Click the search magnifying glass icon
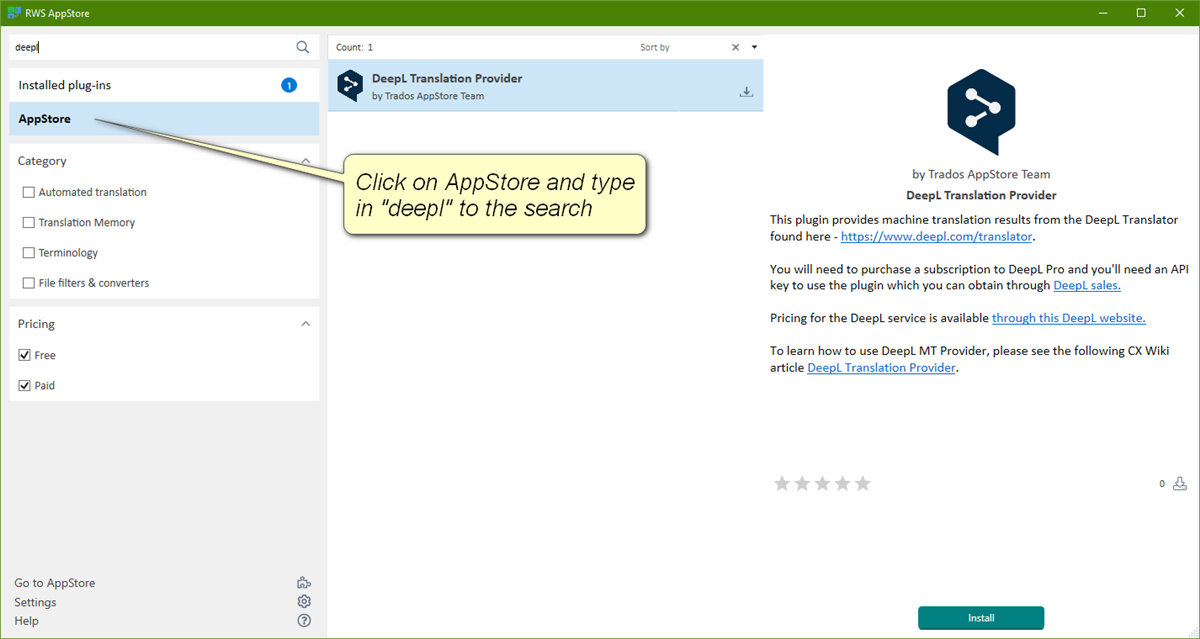This screenshot has height=639, width=1200. pyautogui.click(x=302, y=46)
